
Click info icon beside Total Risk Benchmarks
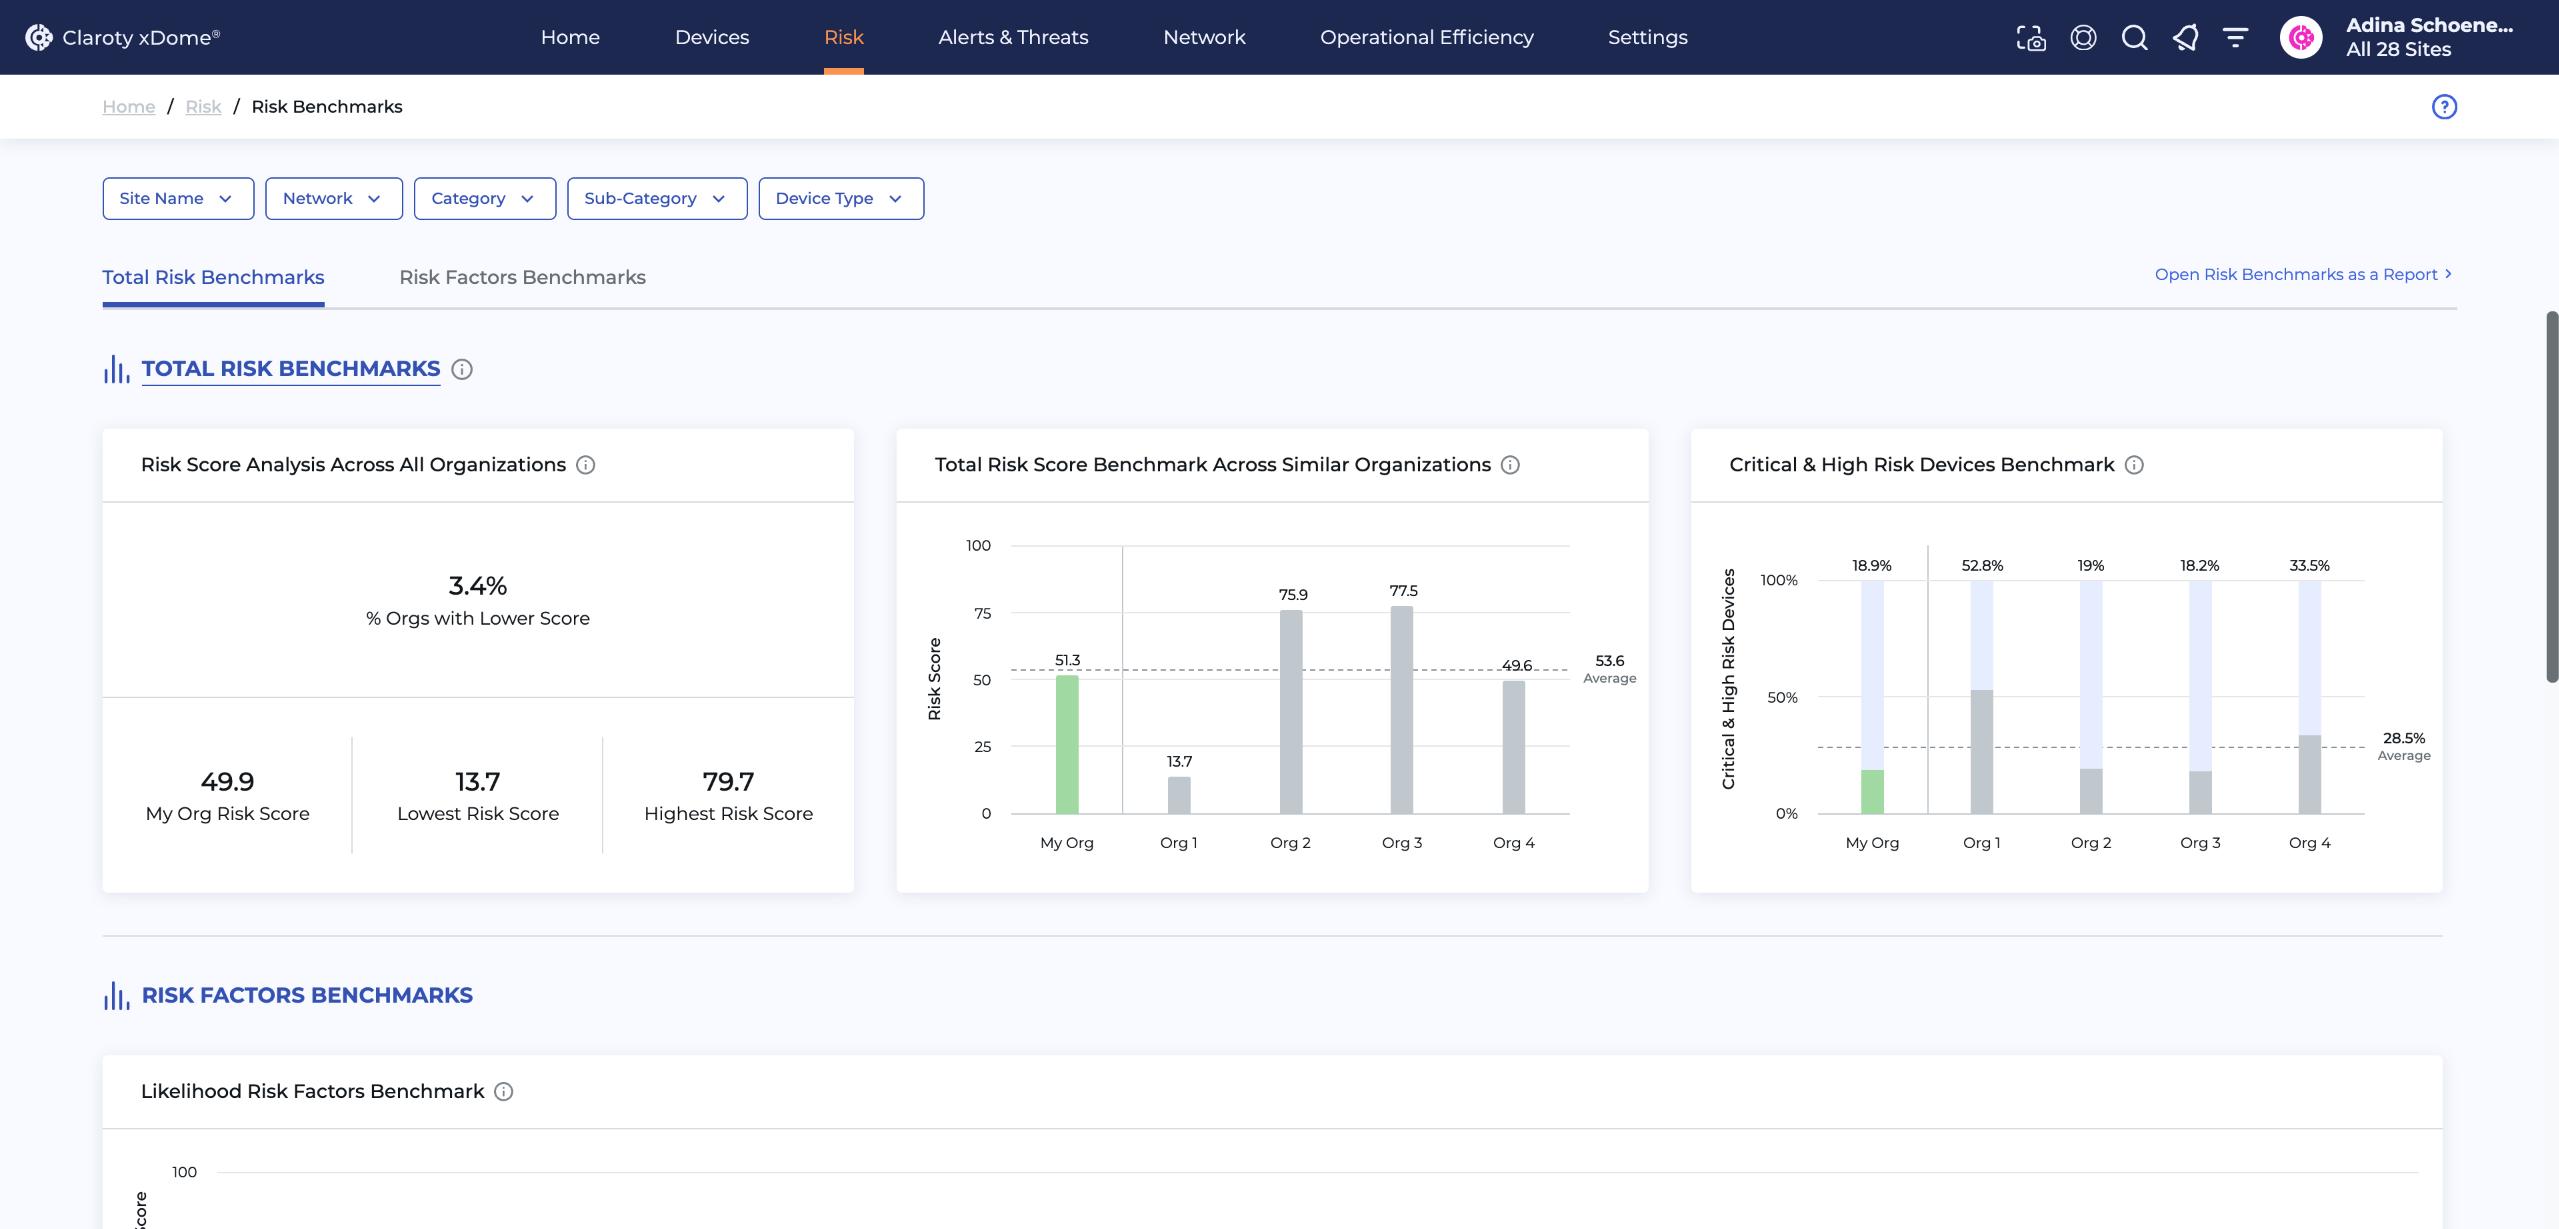pos(461,370)
